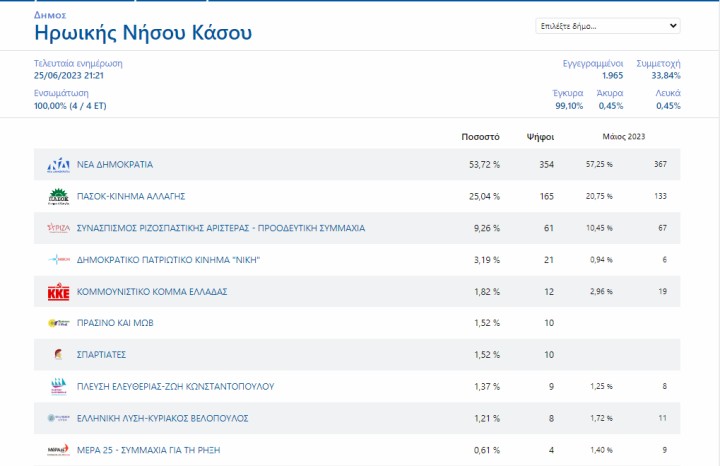Click the Ψήφοι column header
Viewport: 720px width, 466px height.
pos(540,136)
